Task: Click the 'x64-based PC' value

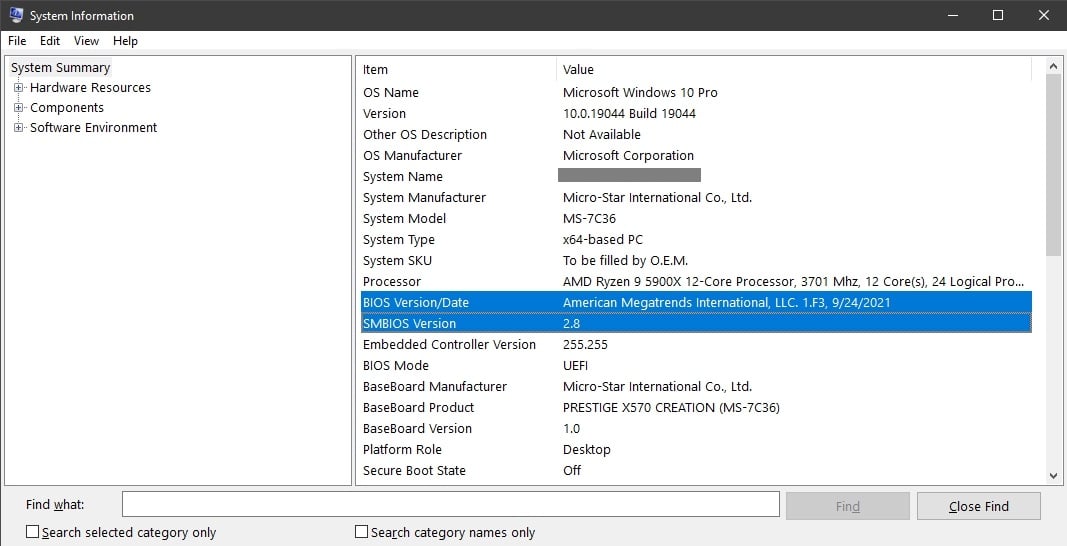Action: pos(602,240)
